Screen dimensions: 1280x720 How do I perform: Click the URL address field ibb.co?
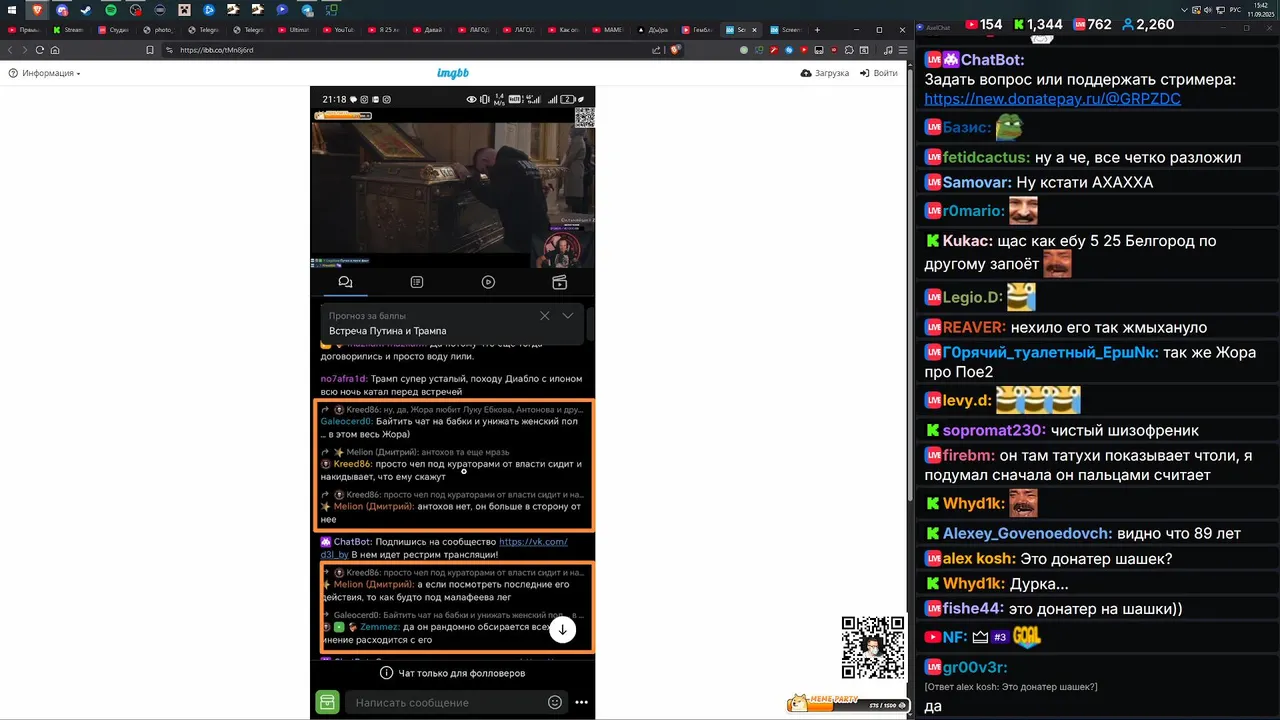click(400, 50)
